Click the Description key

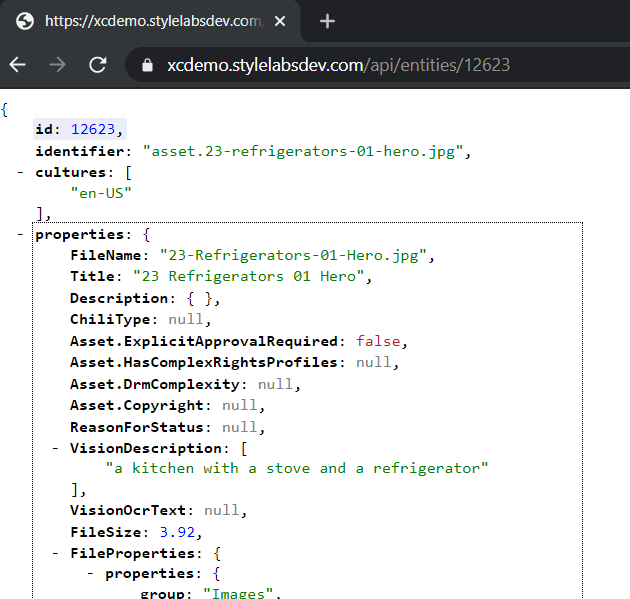[x=119, y=298]
